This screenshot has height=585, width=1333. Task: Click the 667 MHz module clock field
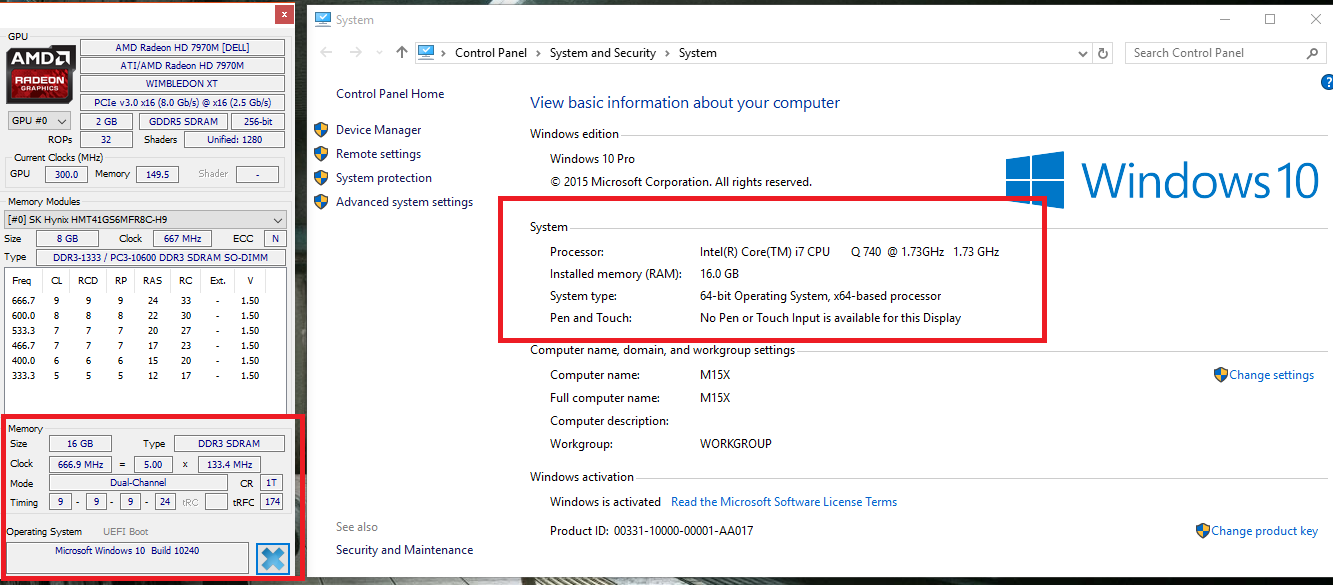click(x=182, y=239)
